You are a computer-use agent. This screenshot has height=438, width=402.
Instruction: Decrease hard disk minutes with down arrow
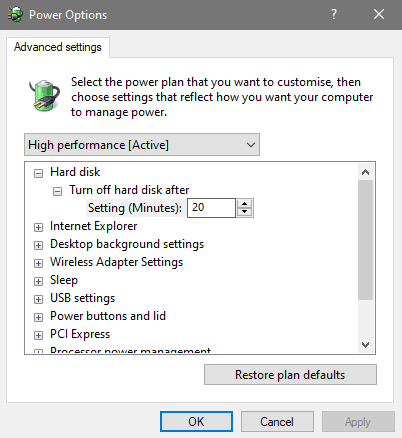click(x=245, y=212)
